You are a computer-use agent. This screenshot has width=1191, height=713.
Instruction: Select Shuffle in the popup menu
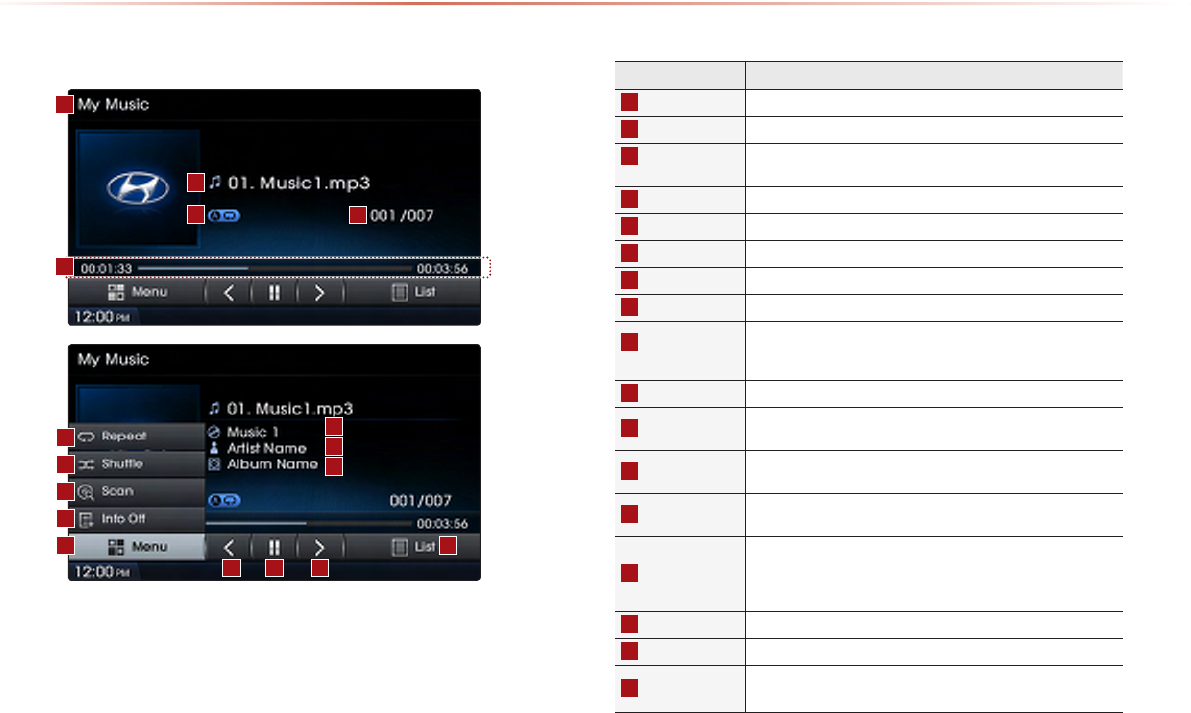point(137,464)
